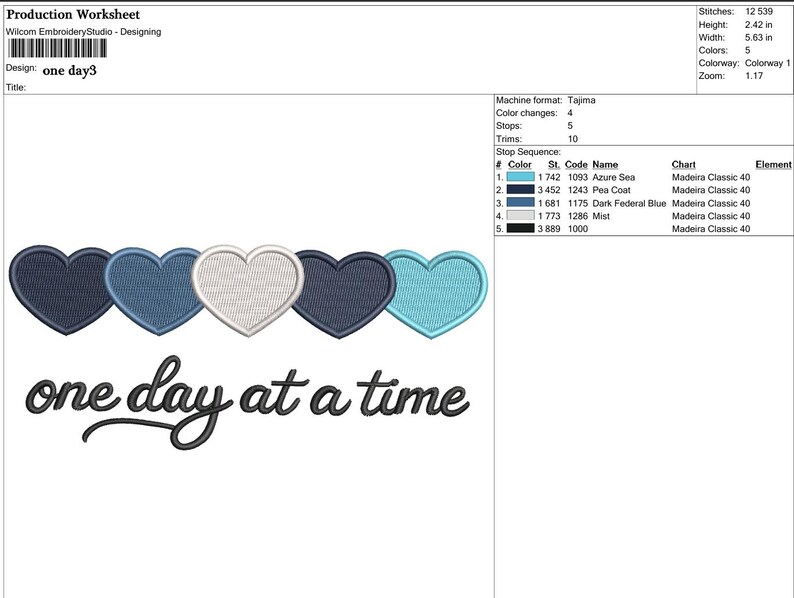Click the zoom value '1.17'

pos(753,75)
